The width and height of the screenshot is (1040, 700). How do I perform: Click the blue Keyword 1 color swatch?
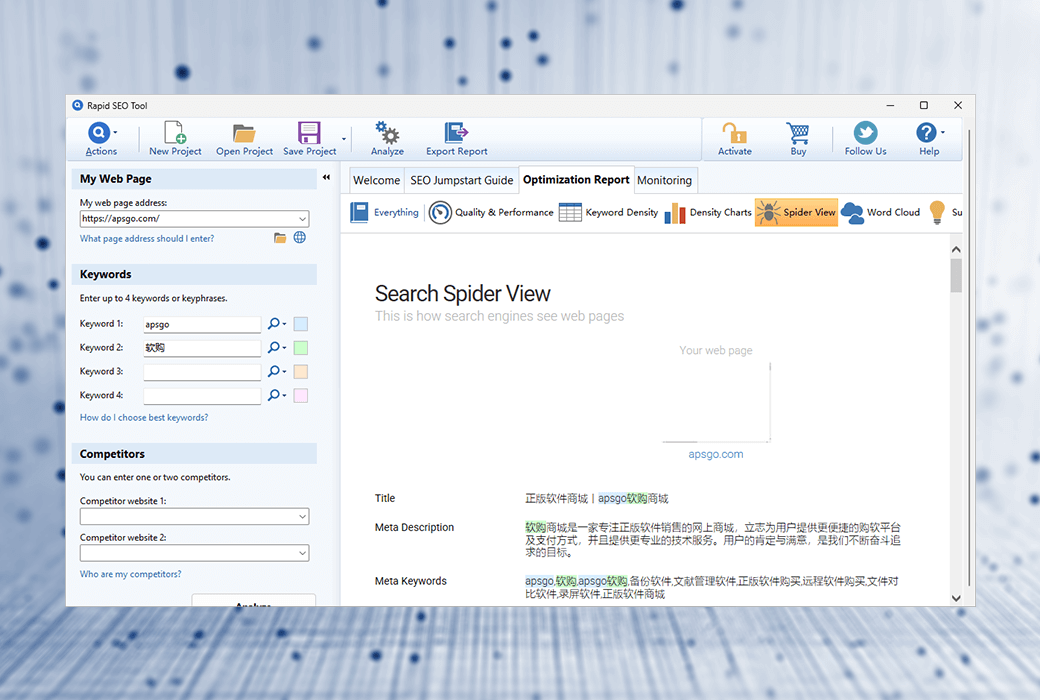(300, 324)
